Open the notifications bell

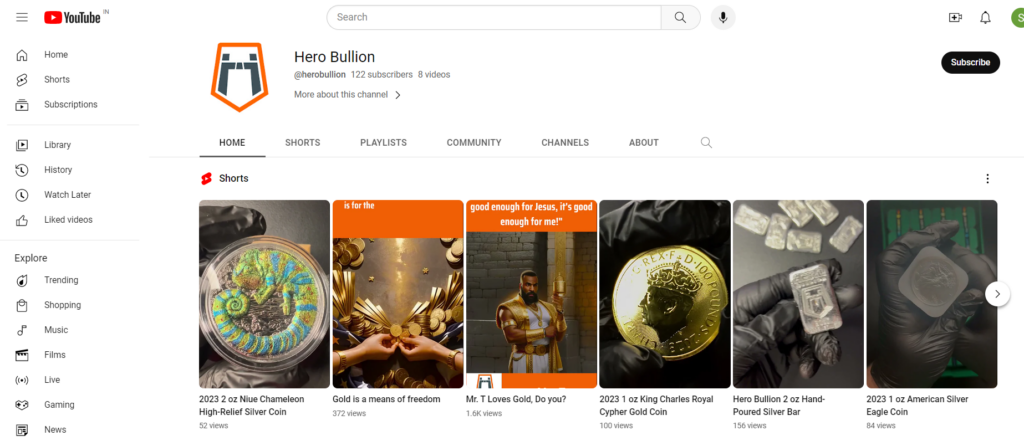point(985,18)
